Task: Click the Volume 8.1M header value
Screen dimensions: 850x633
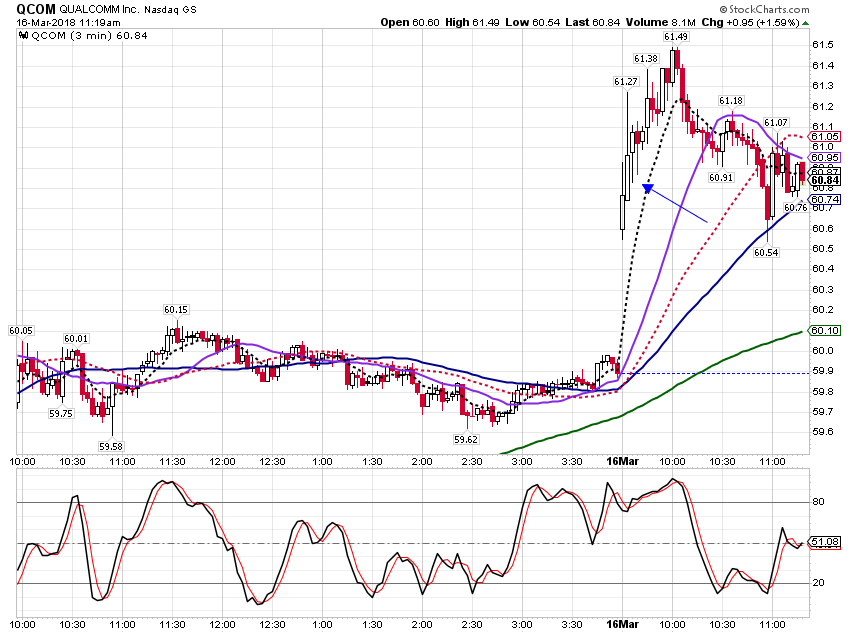Action: click(660, 22)
